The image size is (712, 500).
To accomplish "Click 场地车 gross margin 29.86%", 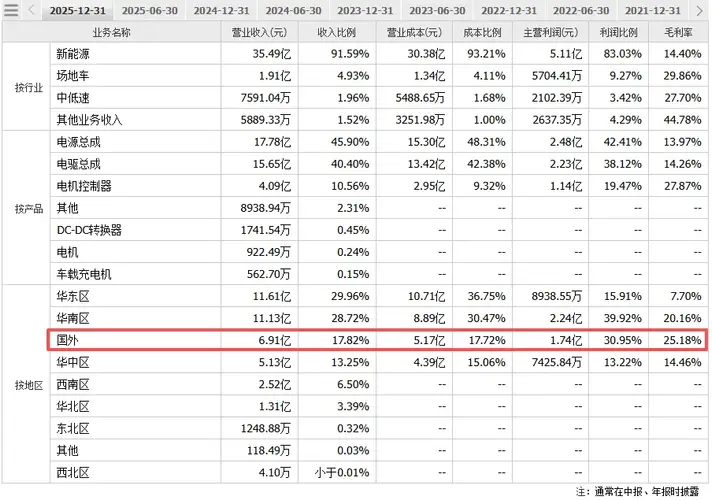I will 682,75.
